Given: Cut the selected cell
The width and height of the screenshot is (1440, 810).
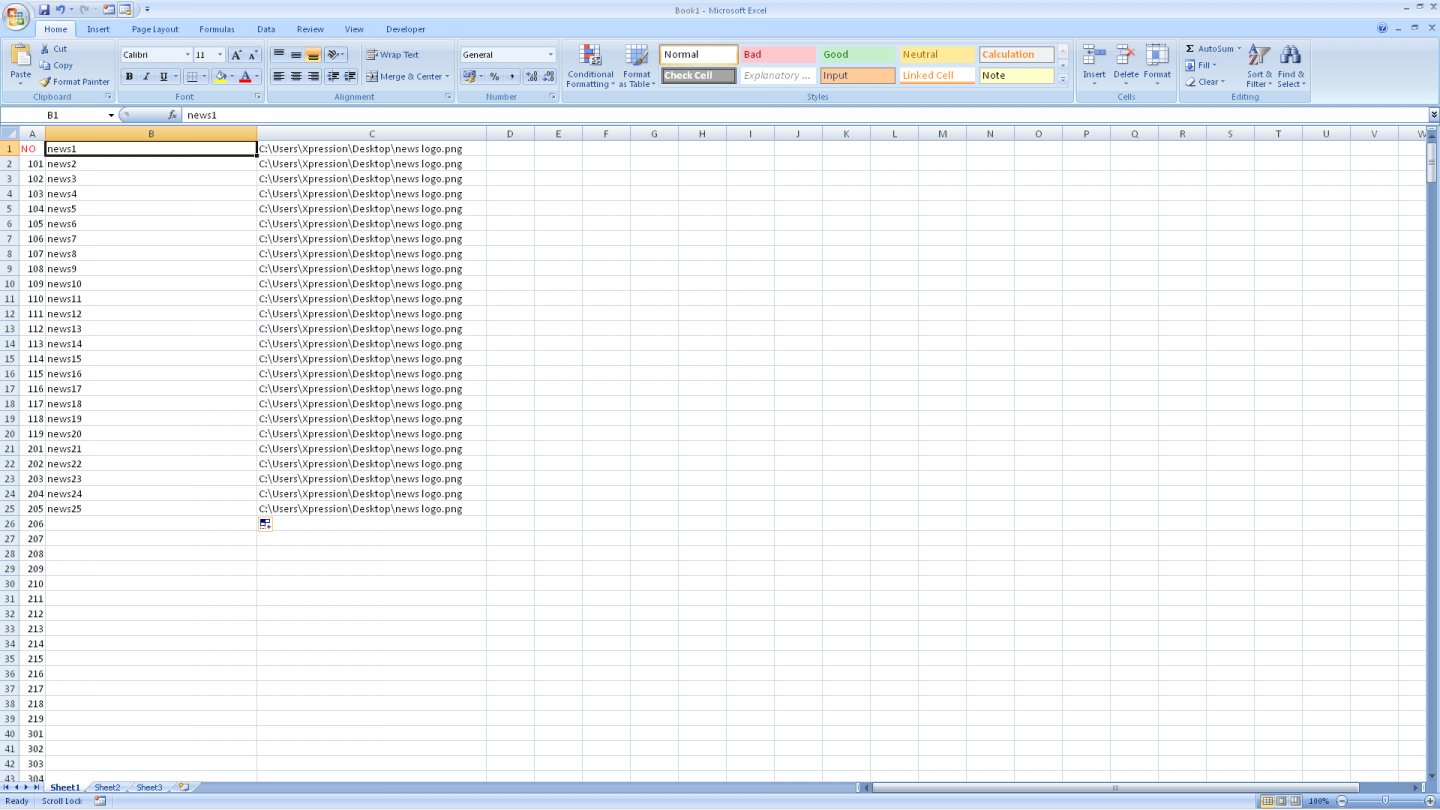Looking at the screenshot, I should [53, 49].
